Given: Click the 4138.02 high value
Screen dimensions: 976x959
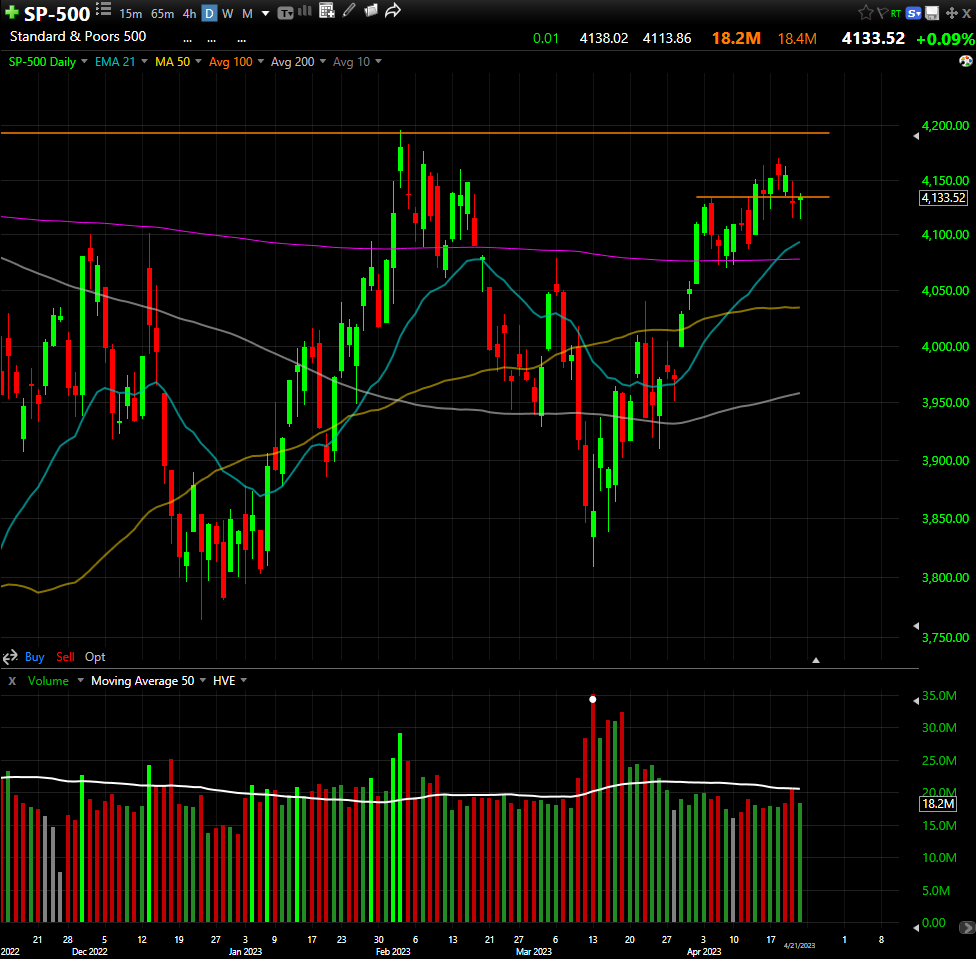Looking at the screenshot, I should pyautogui.click(x=604, y=39).
